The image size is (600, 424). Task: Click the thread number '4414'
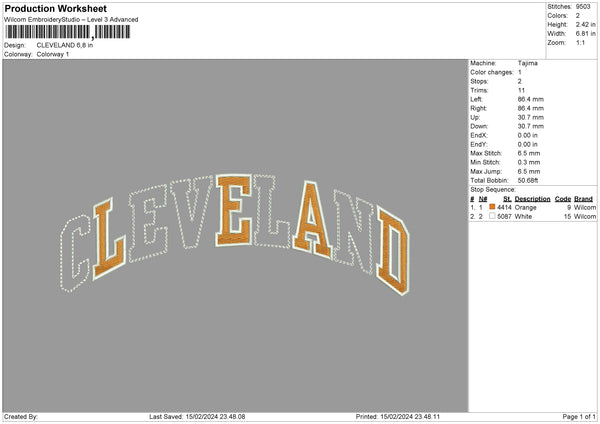click(504, 207)
